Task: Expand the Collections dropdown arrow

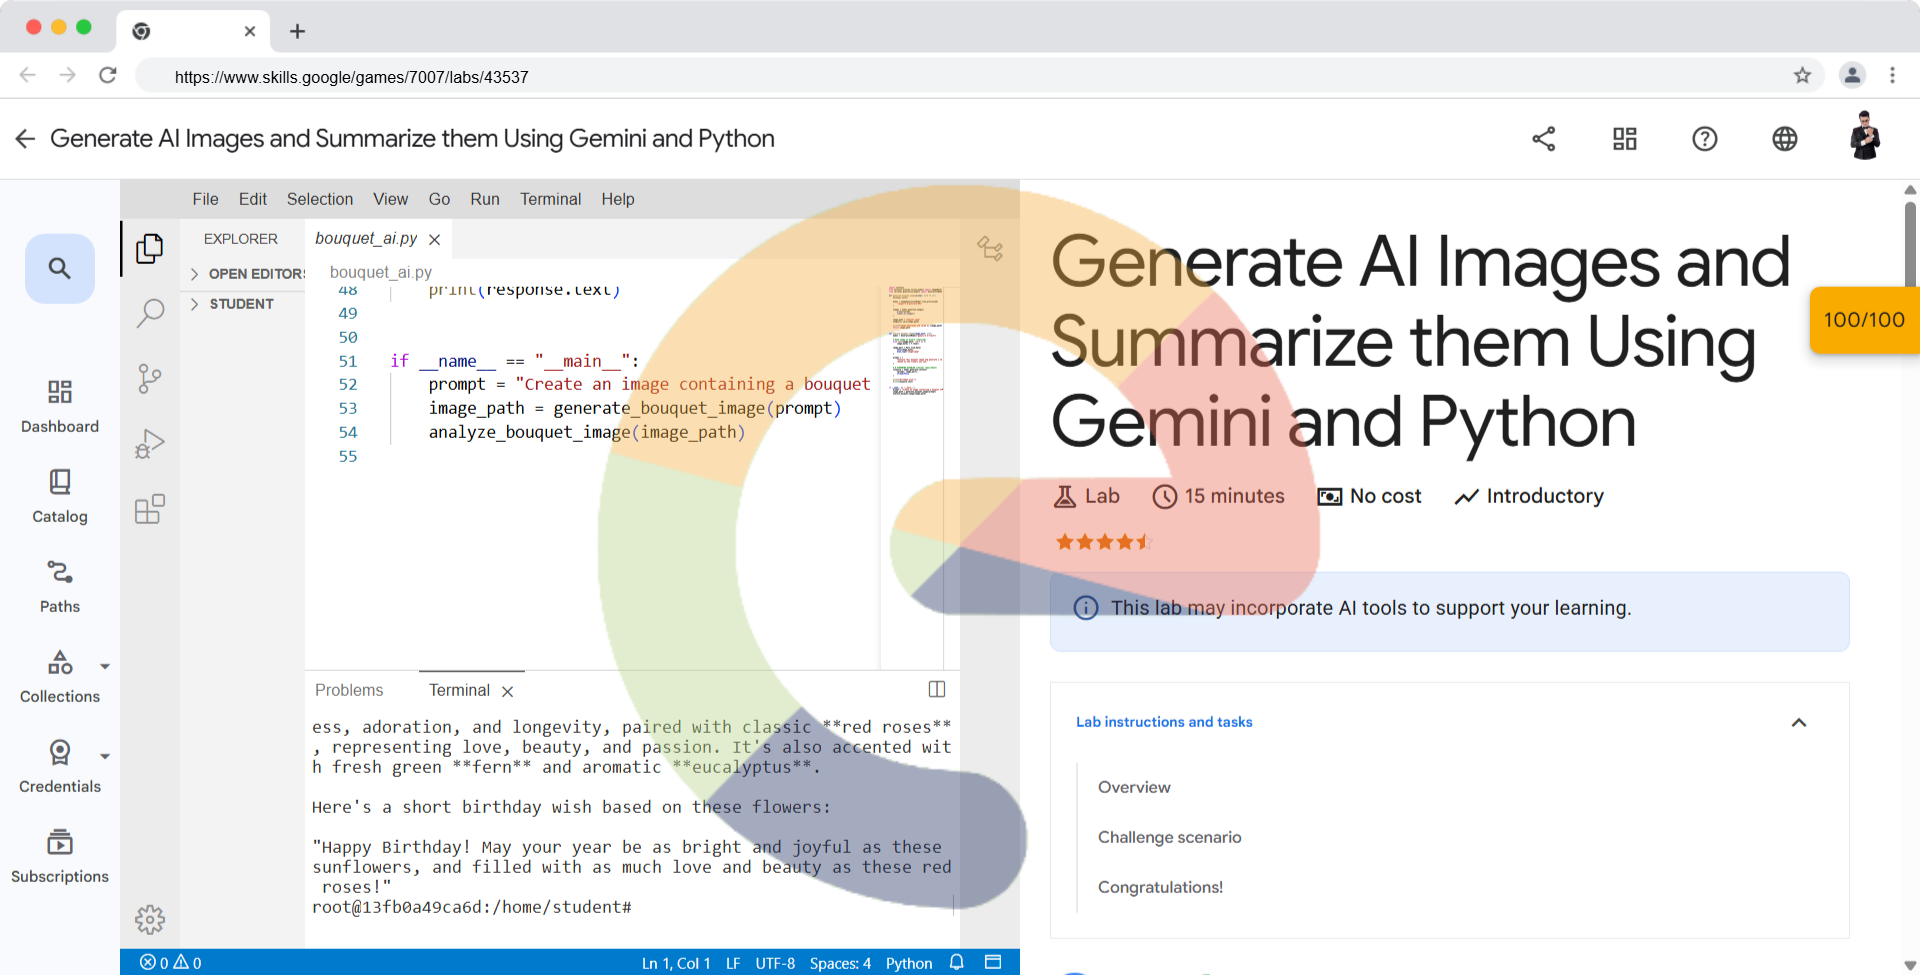Action: (105, 666)
